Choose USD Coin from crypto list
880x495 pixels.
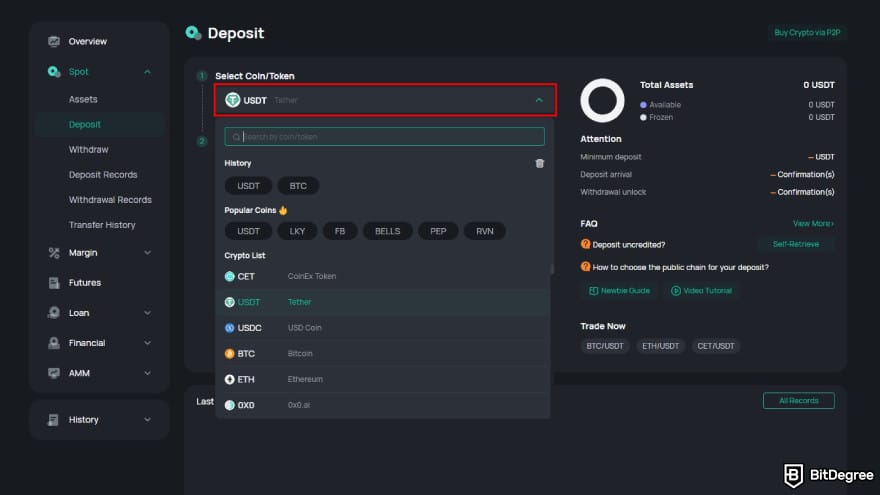tap(383, 328)
